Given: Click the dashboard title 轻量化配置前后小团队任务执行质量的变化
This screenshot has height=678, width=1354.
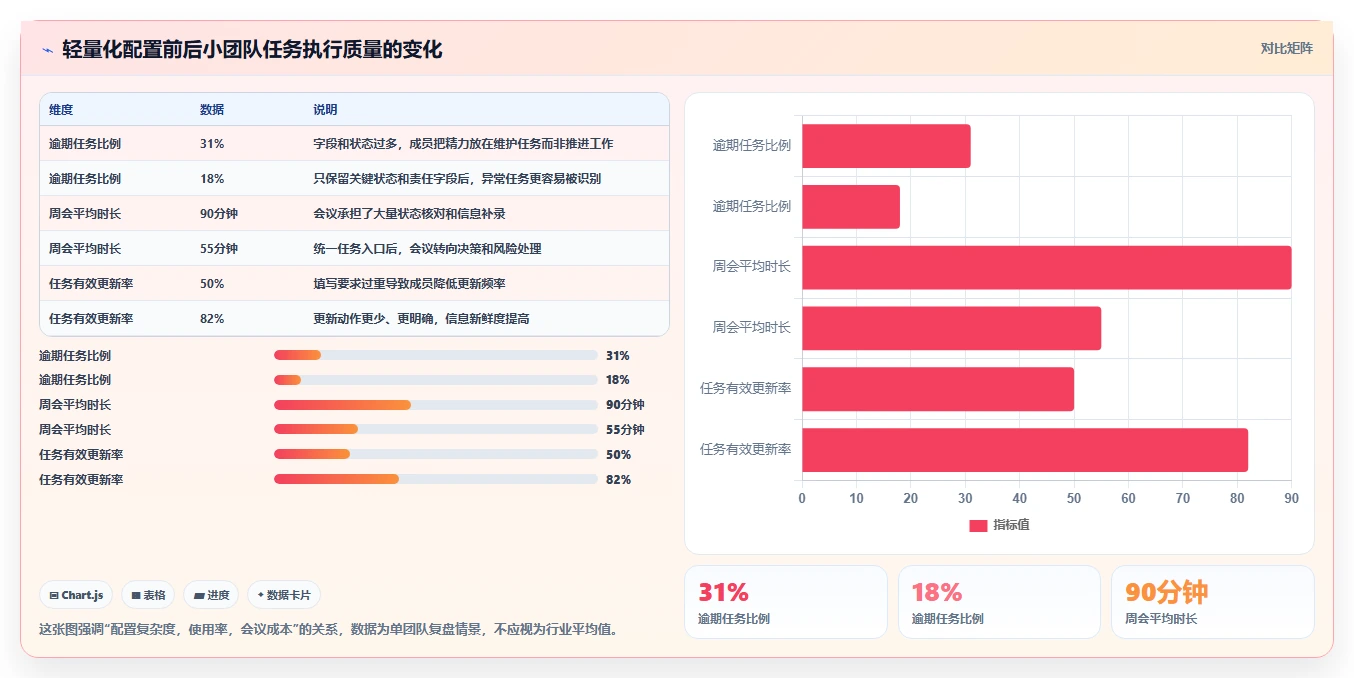Looking at the screenshot, I should pyautogui.click(x=252, y=49).
